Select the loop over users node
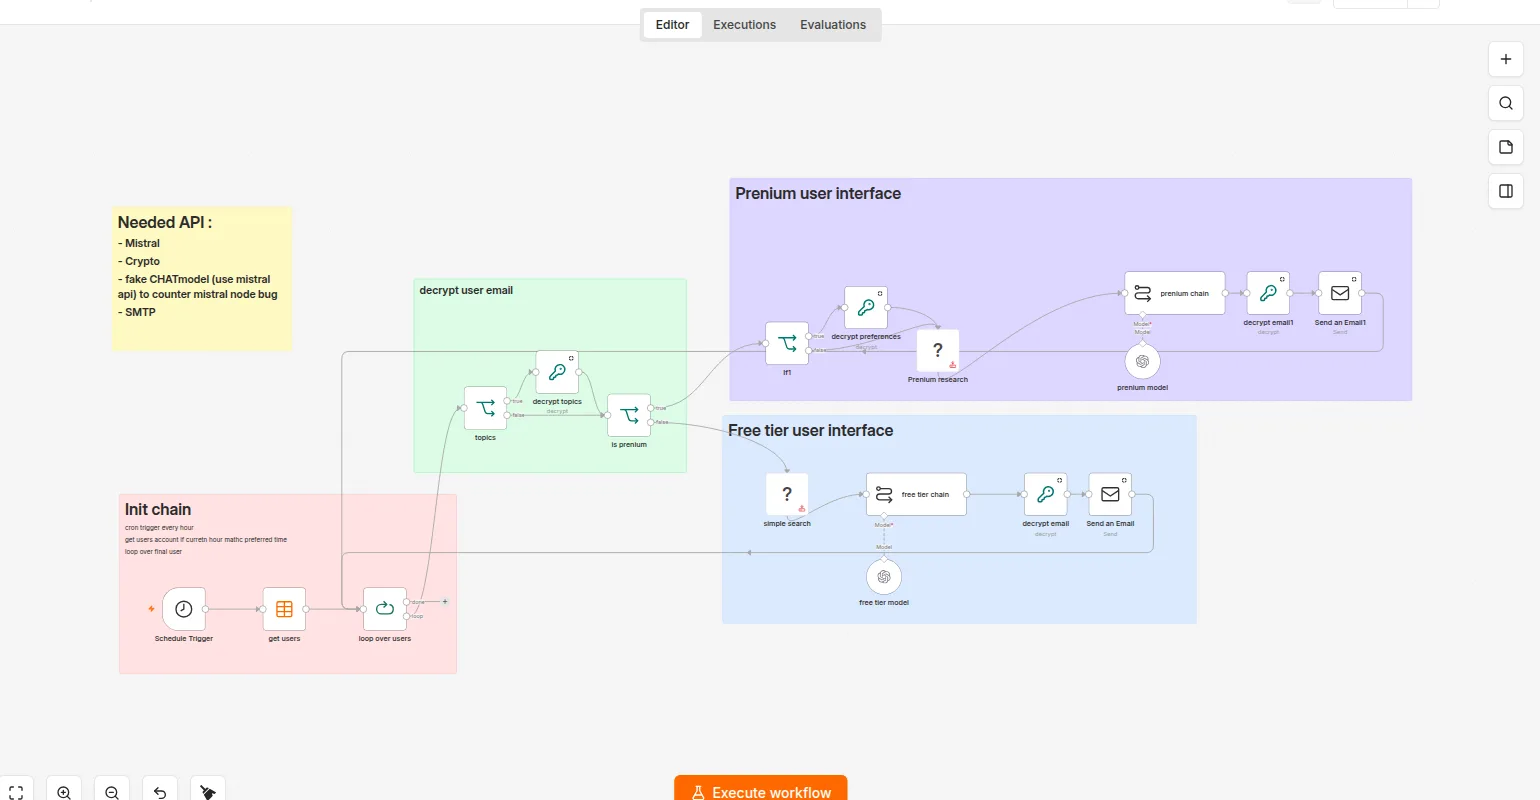 click(385, 609)
